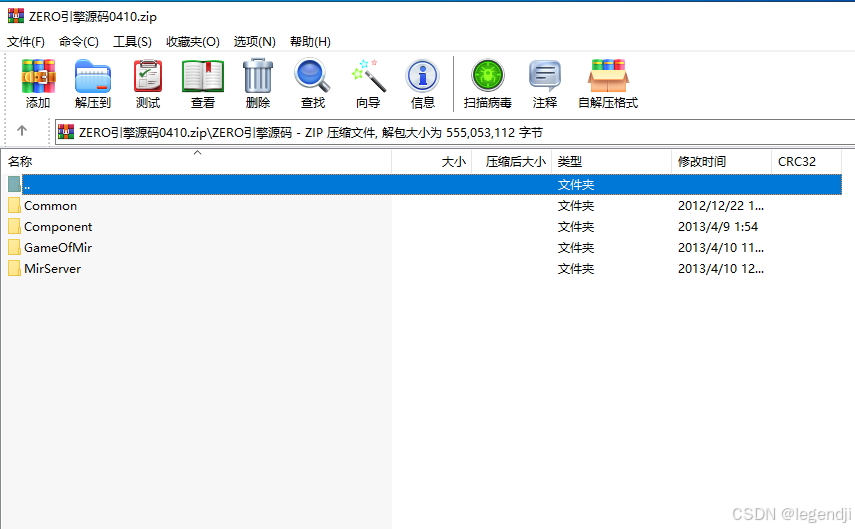Screen dimensions: 855x529
Task: Open the 收藏夹(O) menu
Action: (192, 41)
